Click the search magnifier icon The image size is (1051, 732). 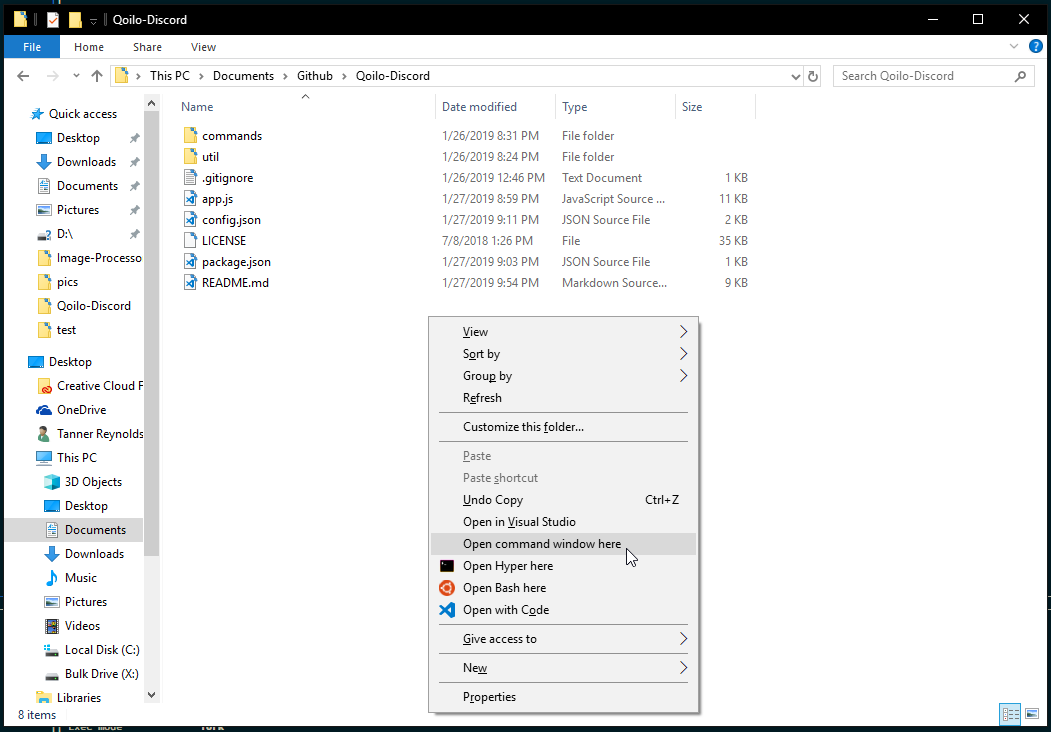click(1020, 76)
